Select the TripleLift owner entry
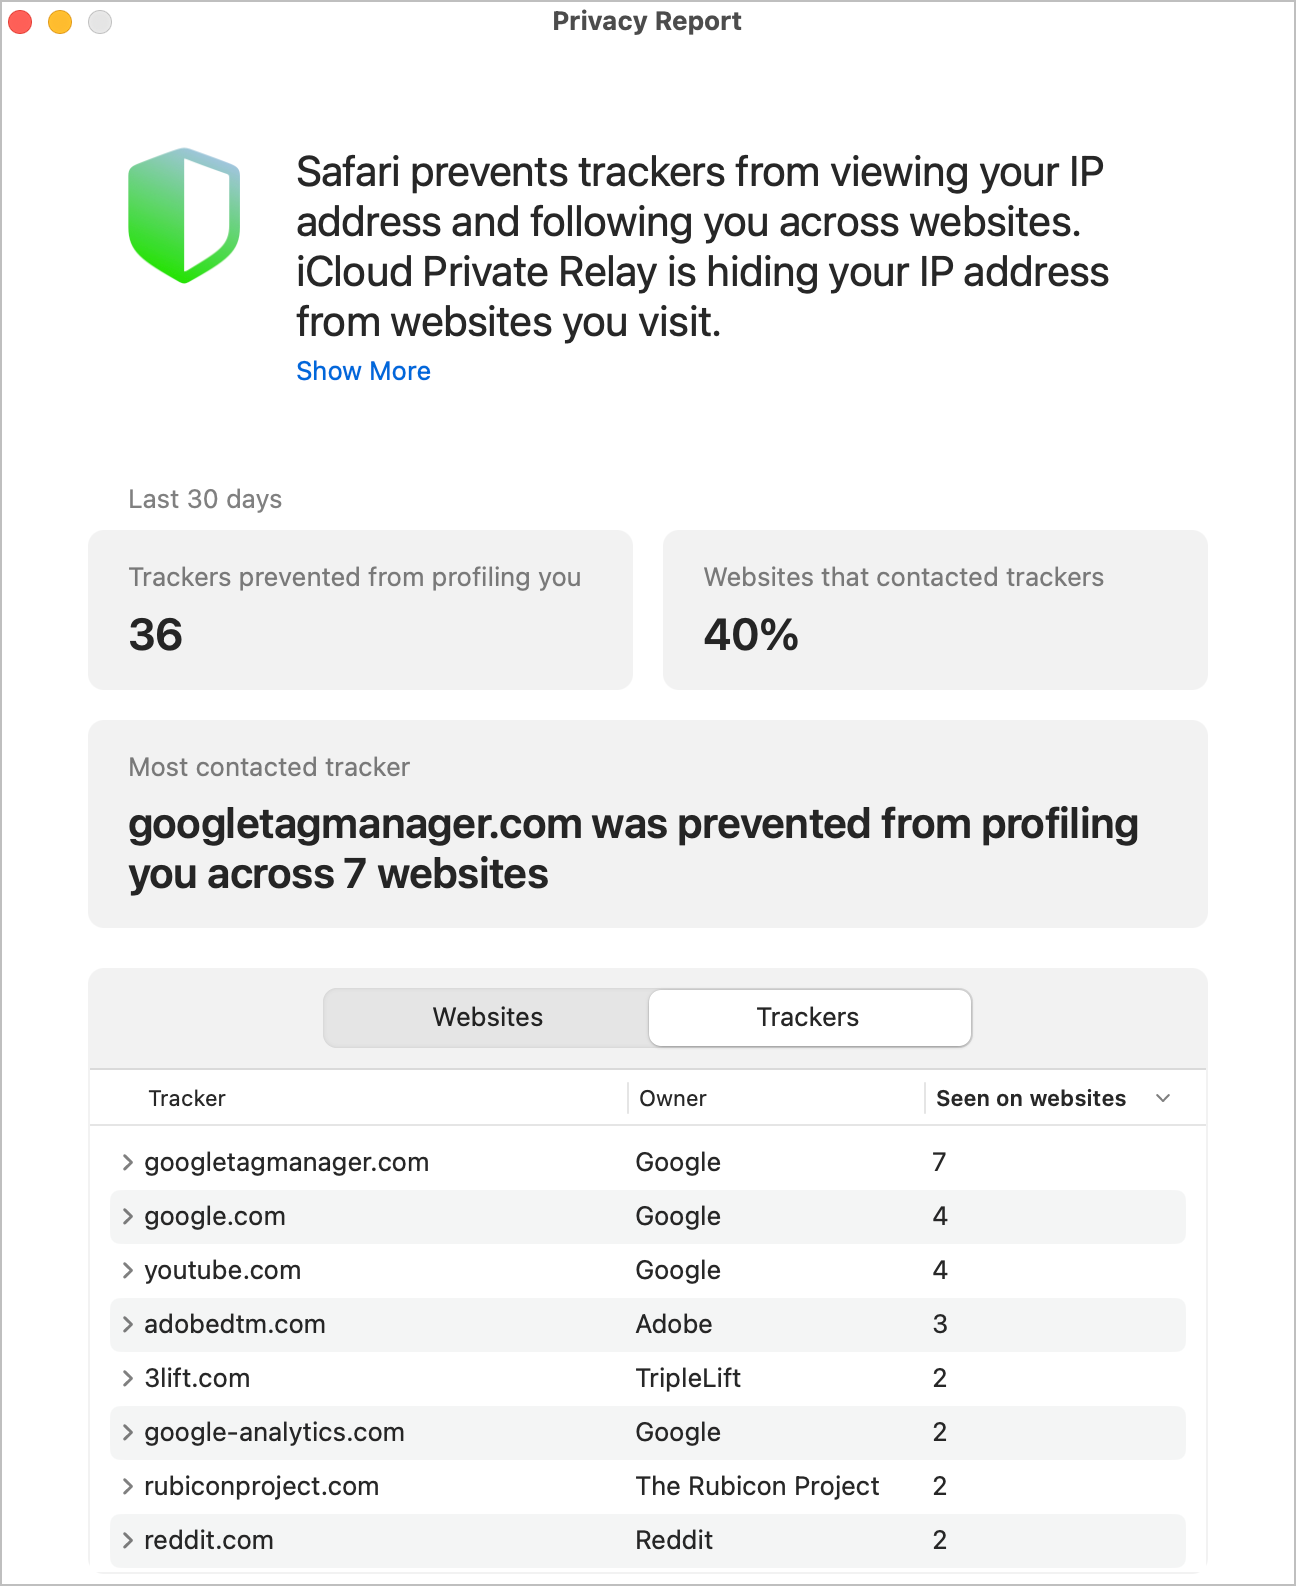The height and width of the screenshot is (1586, 1296). (688, 1378)
